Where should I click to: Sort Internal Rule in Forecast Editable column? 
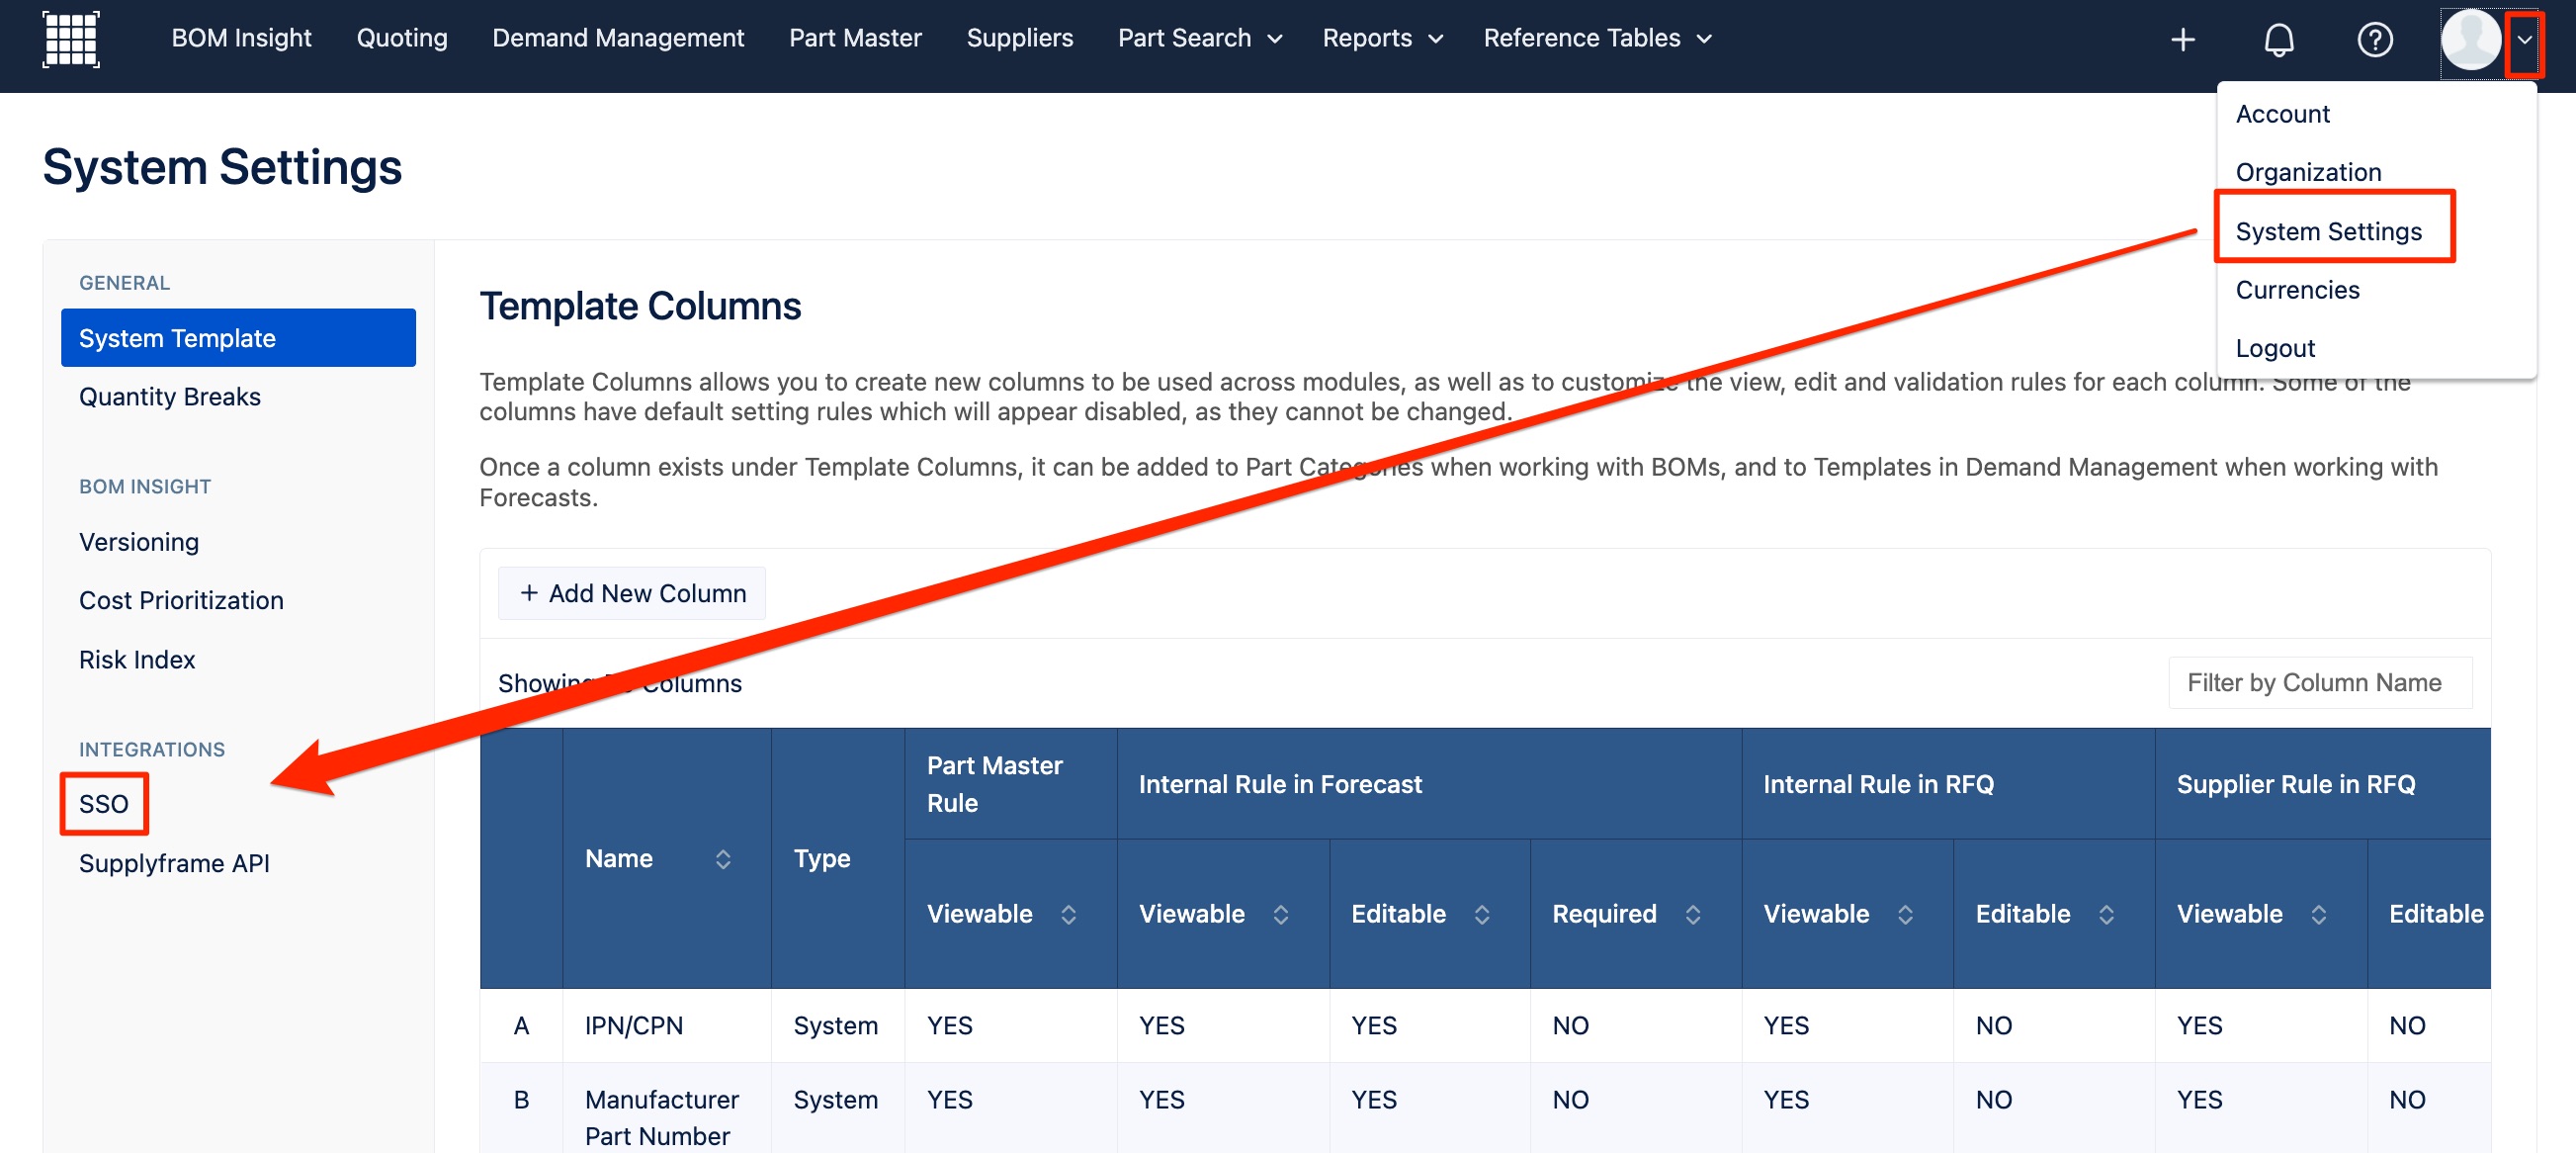click(1482, 914)
